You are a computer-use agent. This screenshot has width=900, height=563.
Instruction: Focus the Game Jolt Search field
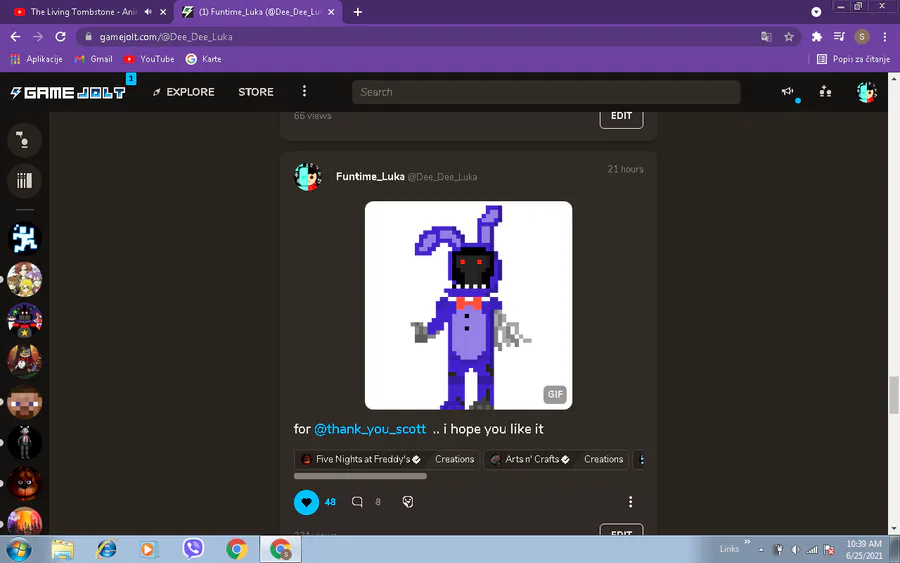546,92
